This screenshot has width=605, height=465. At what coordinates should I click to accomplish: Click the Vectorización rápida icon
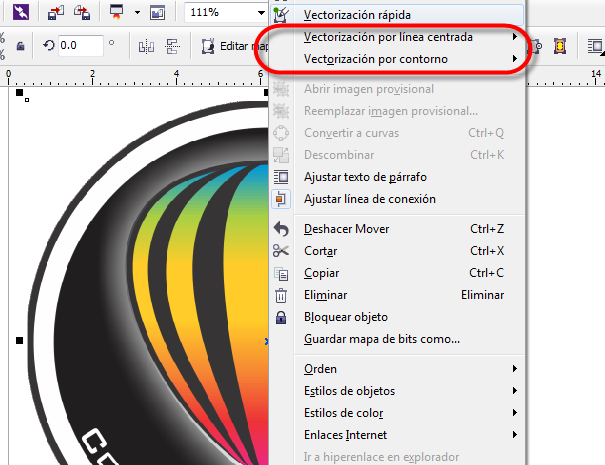pos(281,15)
